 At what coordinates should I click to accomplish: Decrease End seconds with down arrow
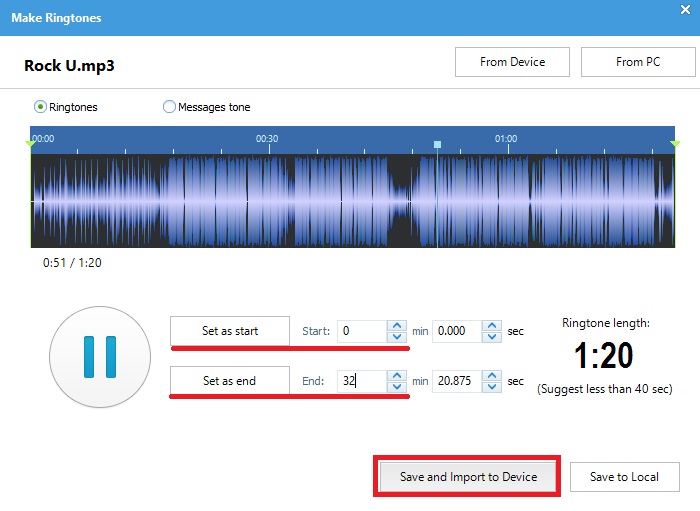(492, 386)
